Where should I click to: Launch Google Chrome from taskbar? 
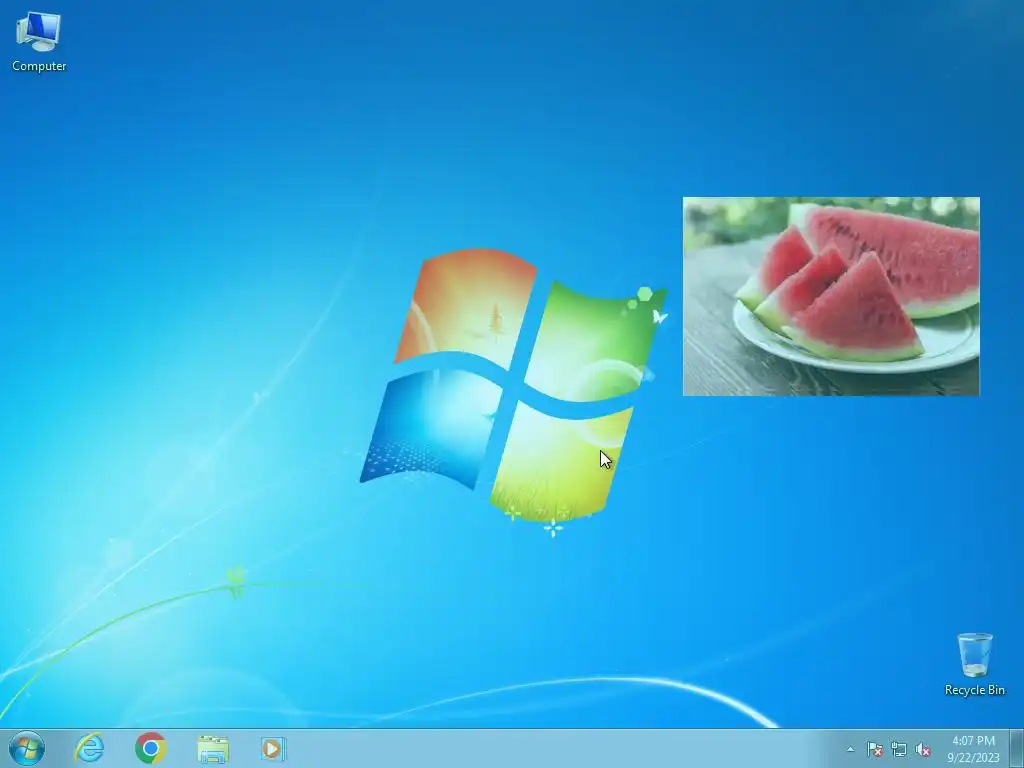click(151, 748)
